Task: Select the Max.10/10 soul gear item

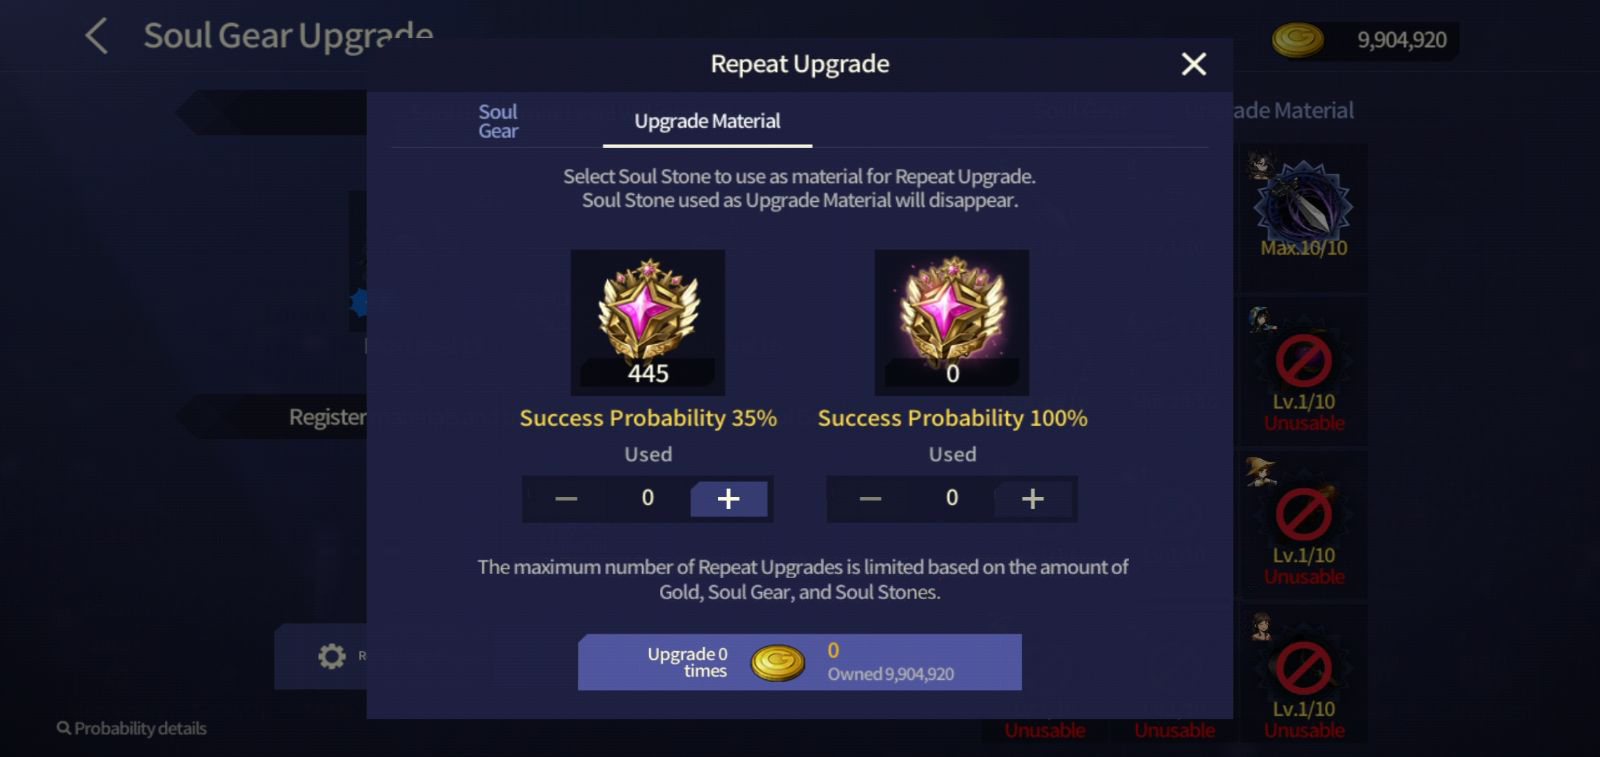Action: [1303, 215]
